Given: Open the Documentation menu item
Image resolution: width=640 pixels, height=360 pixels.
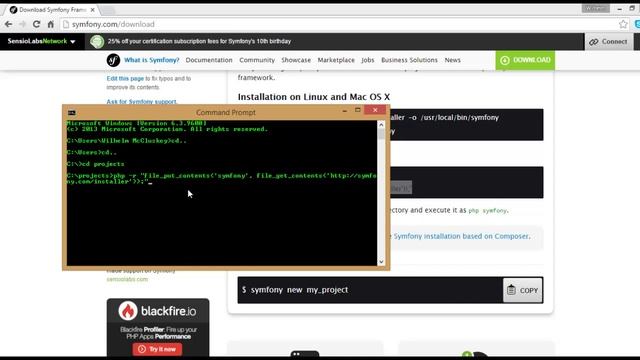Looking at the screenshot, I should click(x=209, y=60).
